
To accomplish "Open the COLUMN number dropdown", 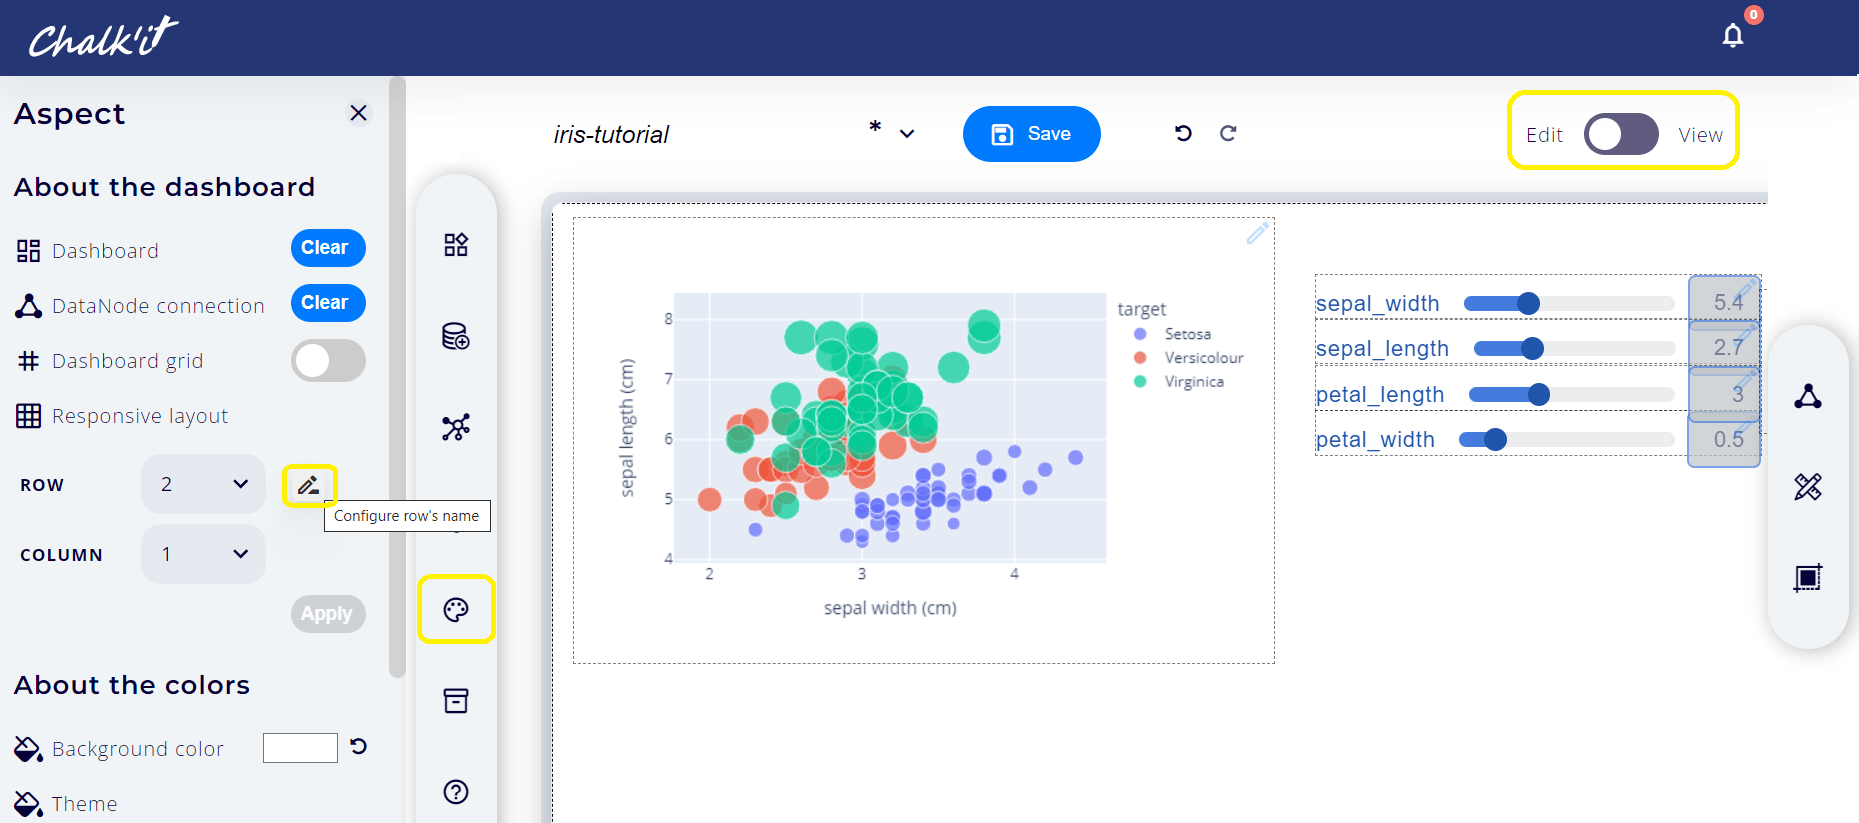I will click(x=203, y=554).
